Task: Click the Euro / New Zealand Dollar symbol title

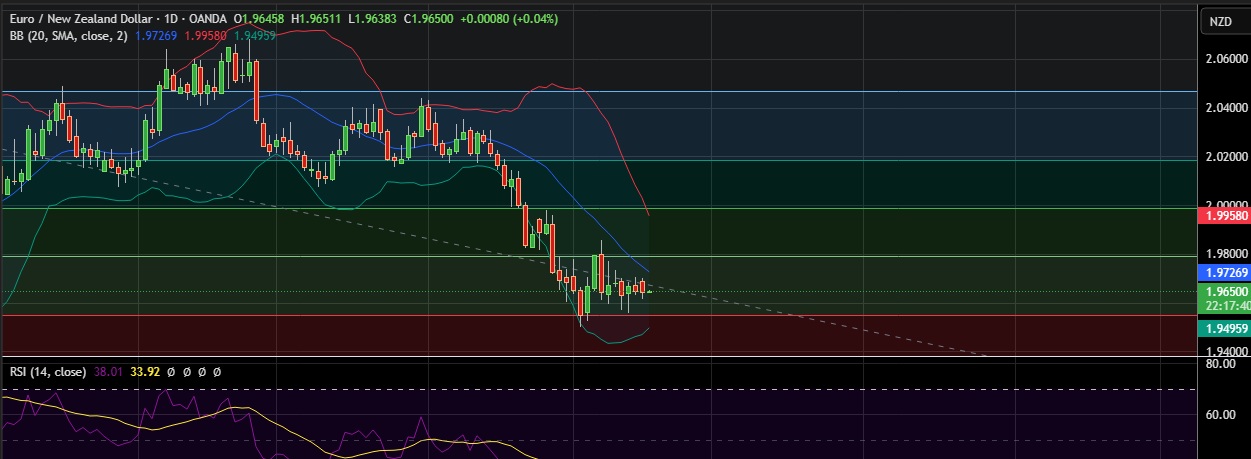Action: pyautogui.click(x=79, y=19)
